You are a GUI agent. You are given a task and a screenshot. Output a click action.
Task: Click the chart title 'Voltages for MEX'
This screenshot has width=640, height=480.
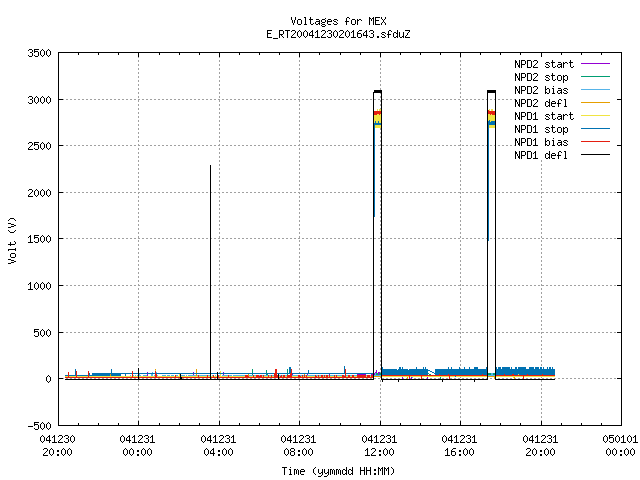point(338,21)
